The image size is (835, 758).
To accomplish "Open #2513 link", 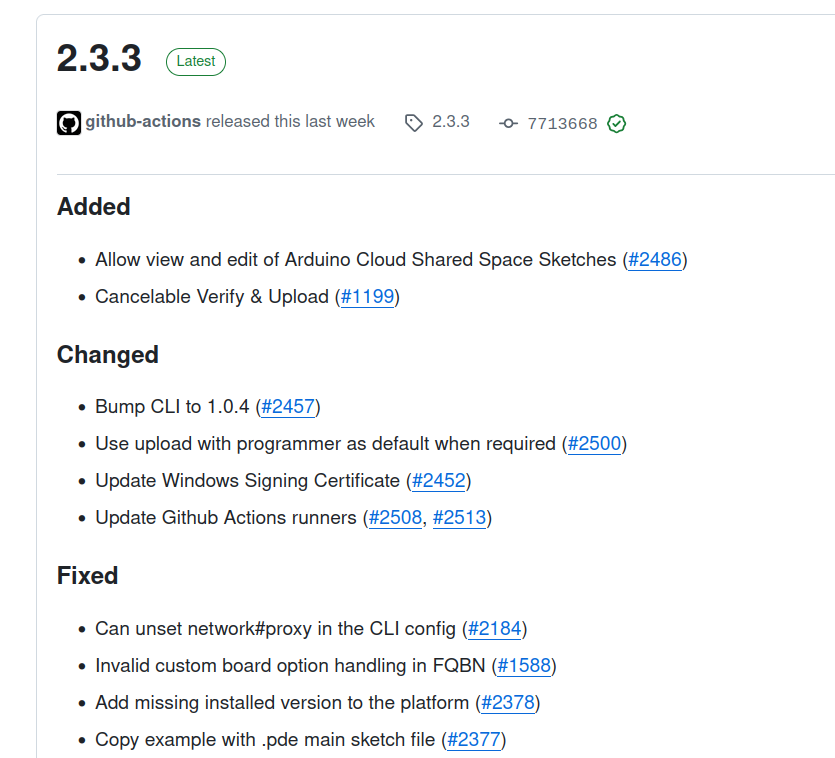I will tap(460, 518).
